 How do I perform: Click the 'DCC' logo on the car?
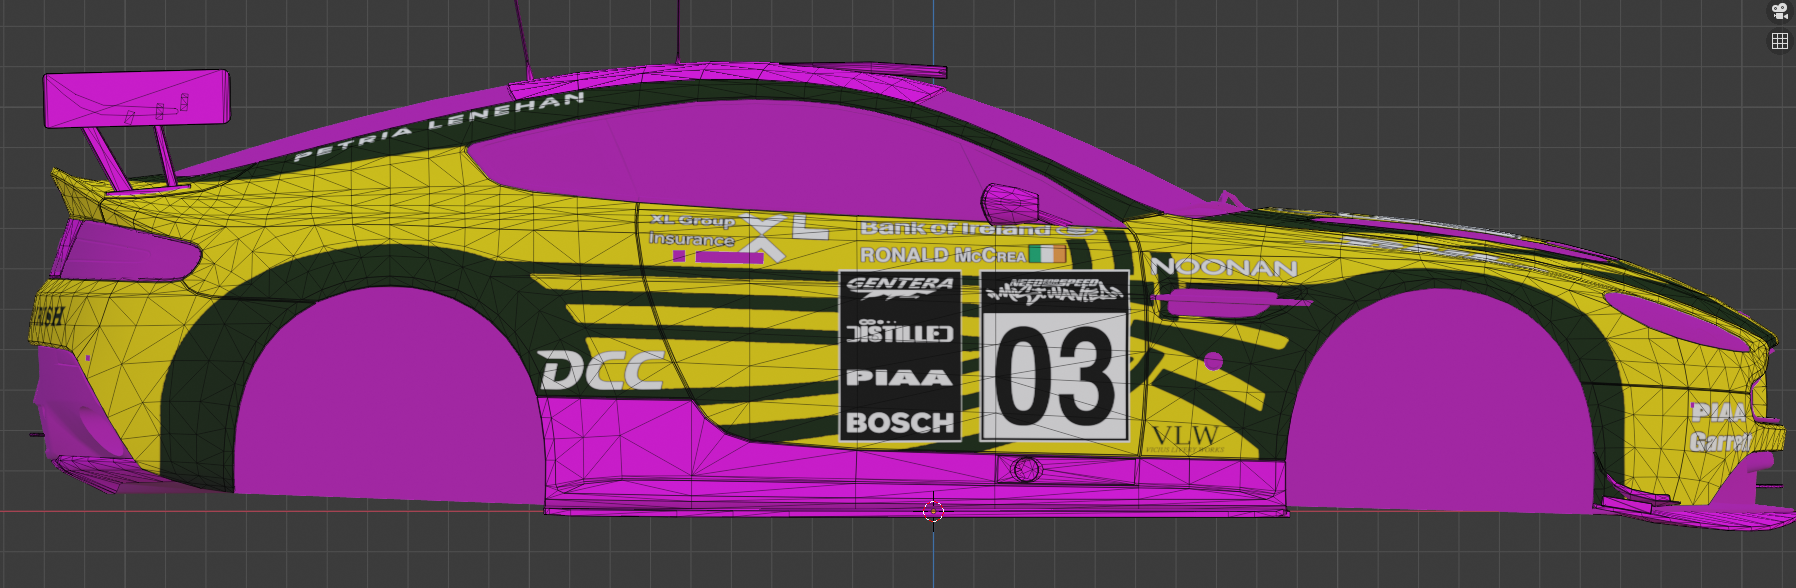pos(602,371)
